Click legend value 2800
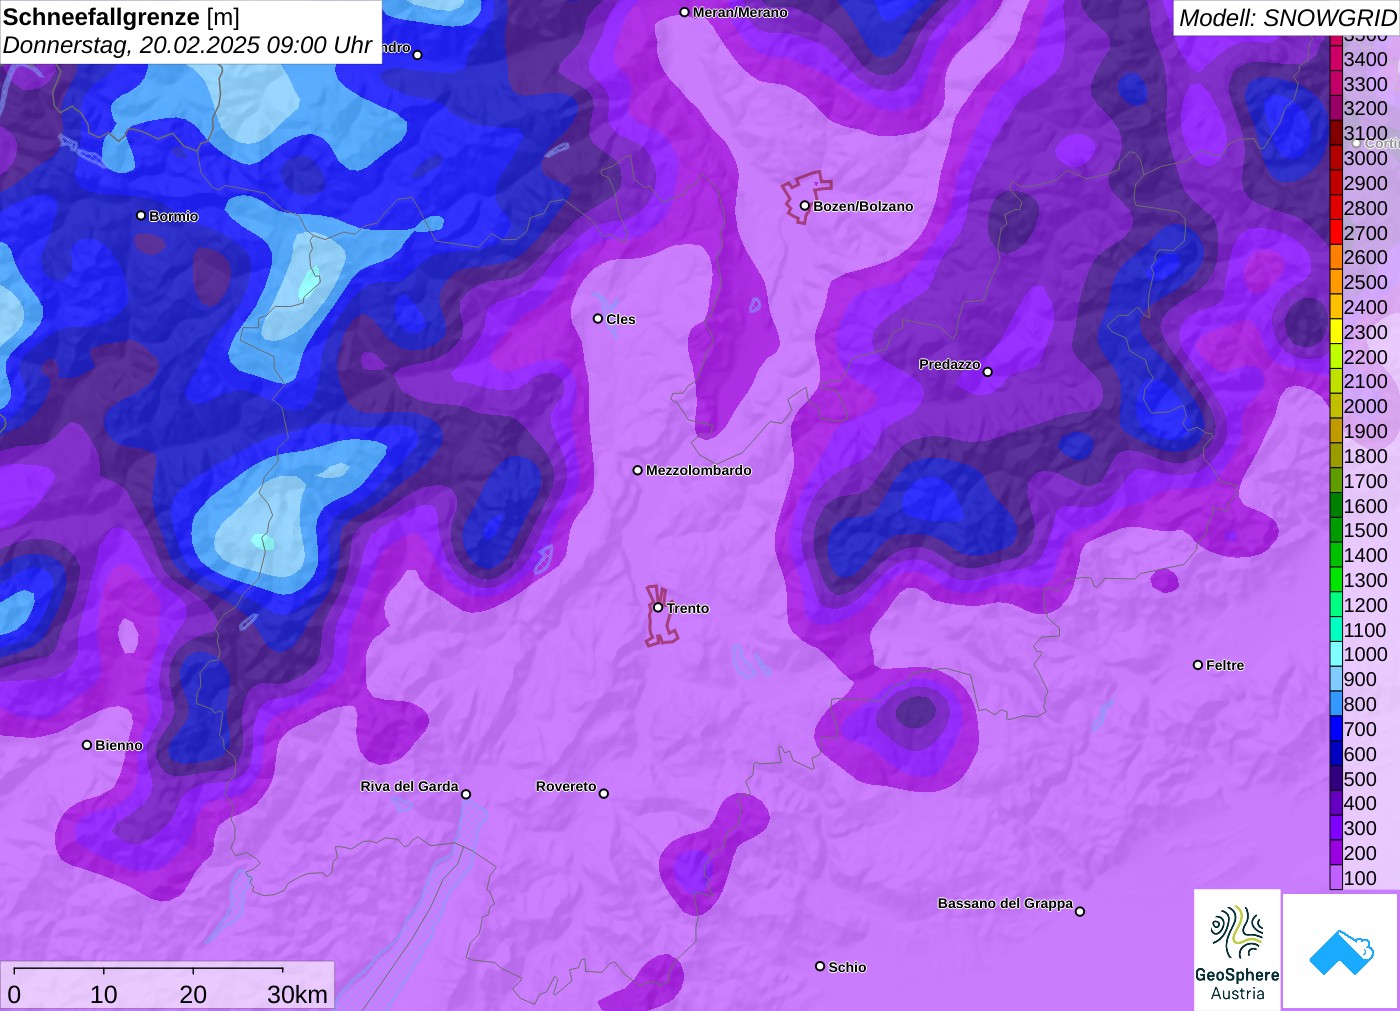This screenshot has width=1400, height=1011. (1366, 208)
